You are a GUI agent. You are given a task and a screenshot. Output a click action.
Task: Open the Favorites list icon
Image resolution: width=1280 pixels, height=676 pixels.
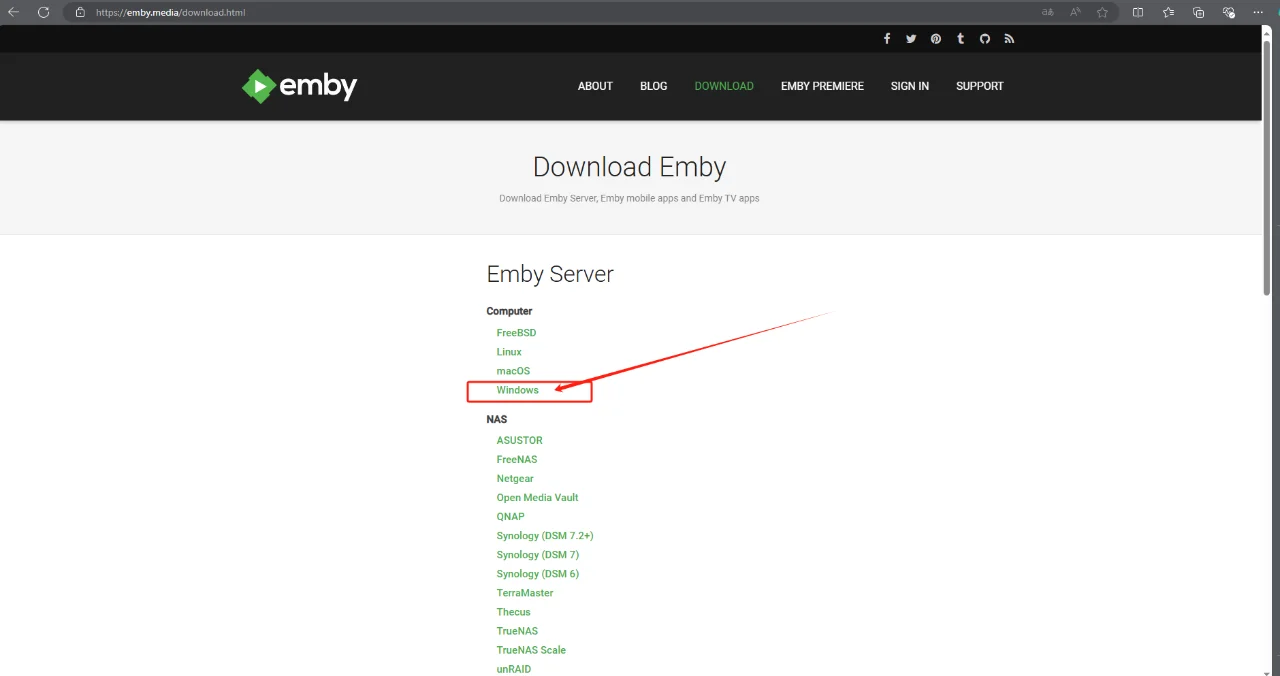[1168, 13]
